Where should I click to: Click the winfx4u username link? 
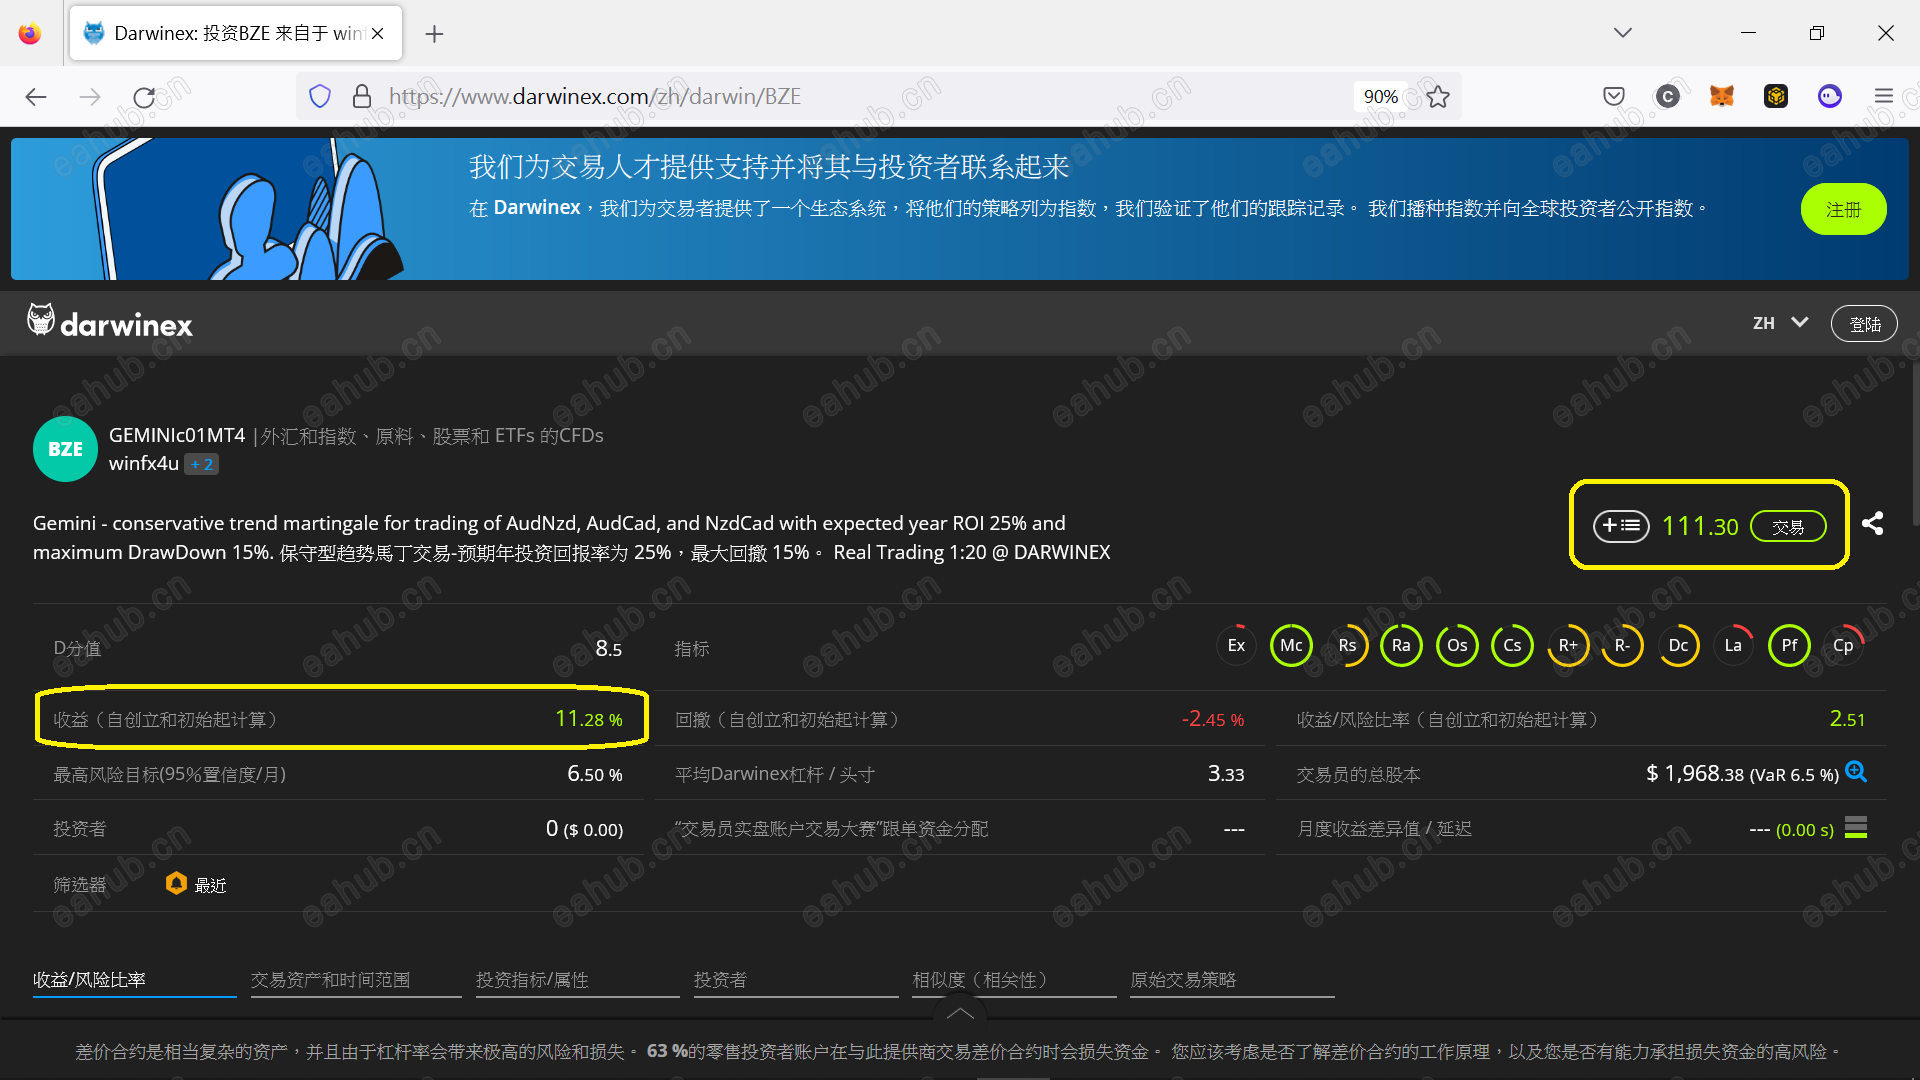143,463
